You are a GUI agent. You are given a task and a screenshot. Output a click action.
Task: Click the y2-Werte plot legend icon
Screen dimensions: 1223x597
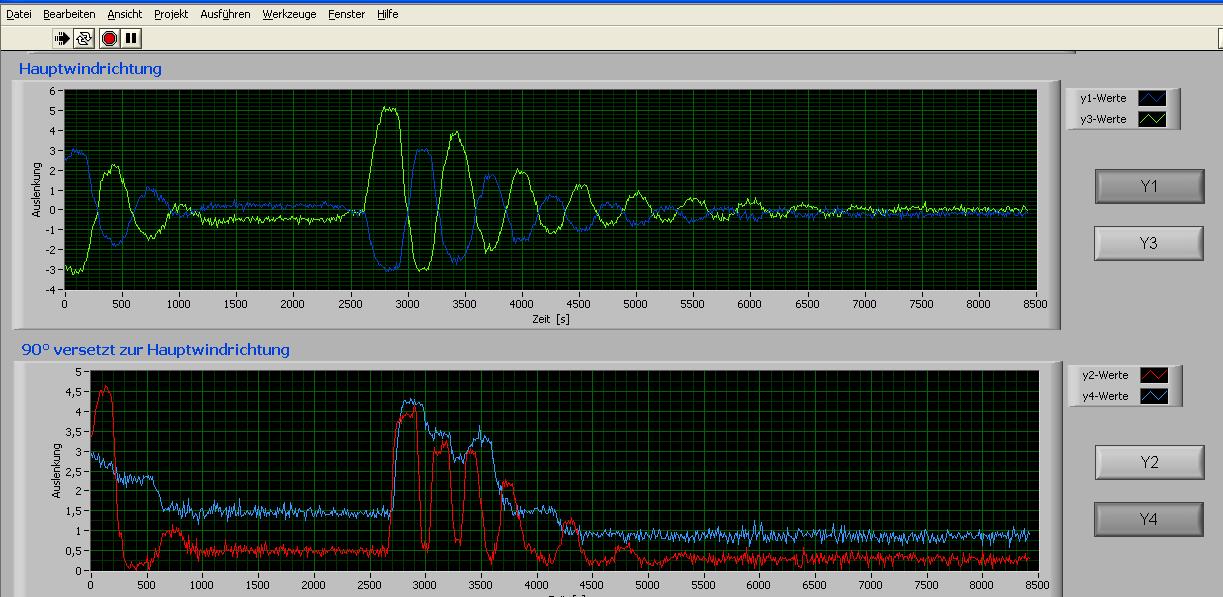[1154, 375]
